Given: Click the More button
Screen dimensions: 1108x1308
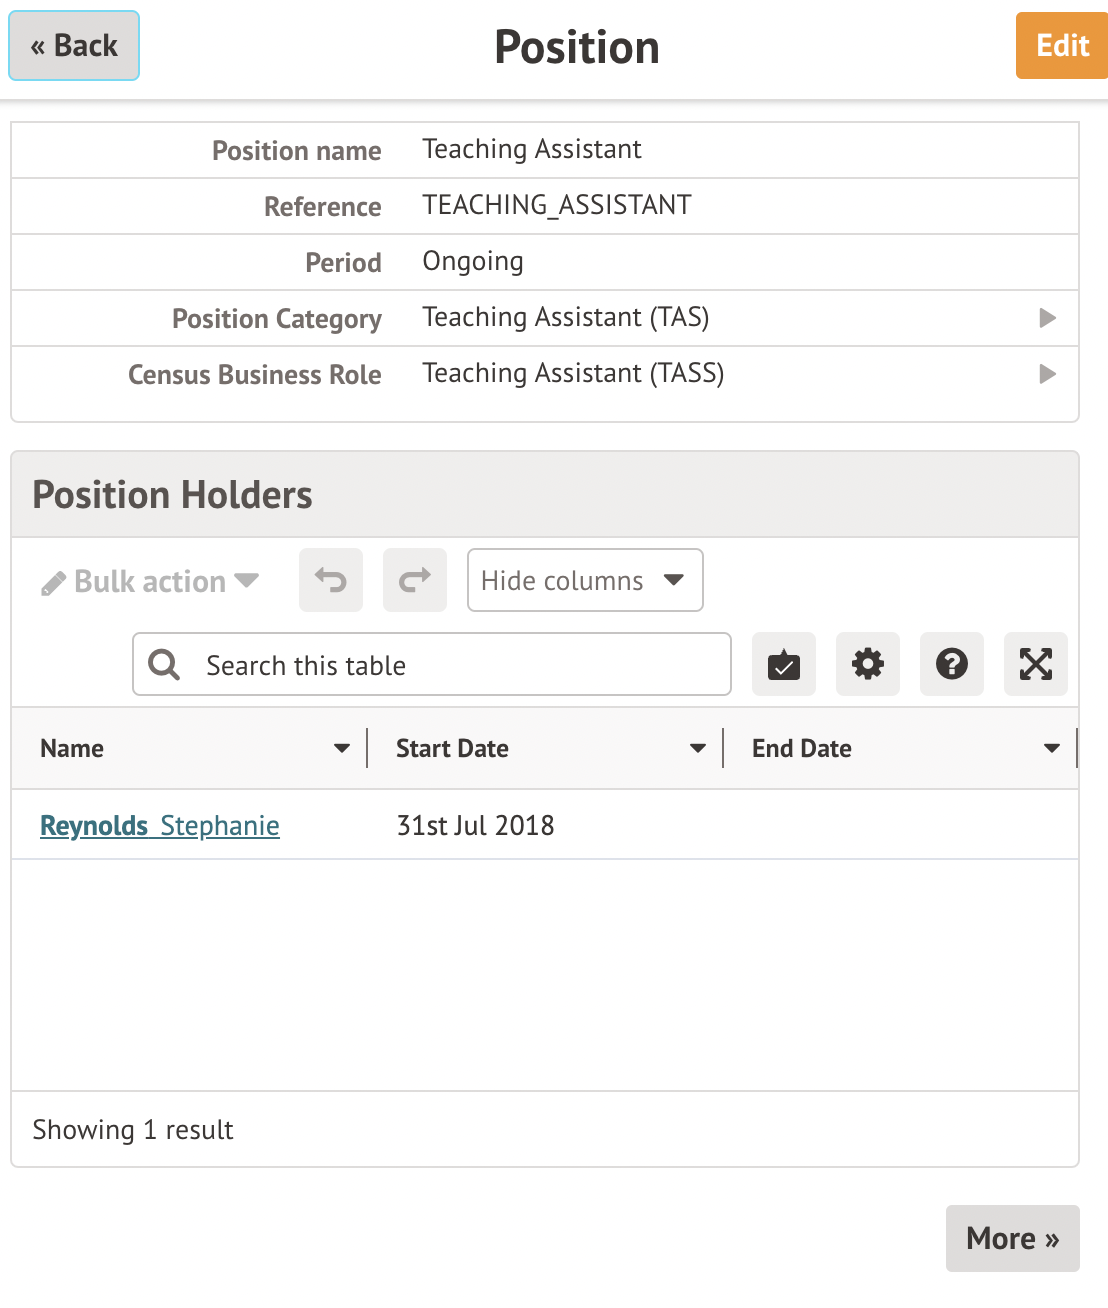Looking at the screenshot, I should pyautogui.click(x=1012, y=1238).
